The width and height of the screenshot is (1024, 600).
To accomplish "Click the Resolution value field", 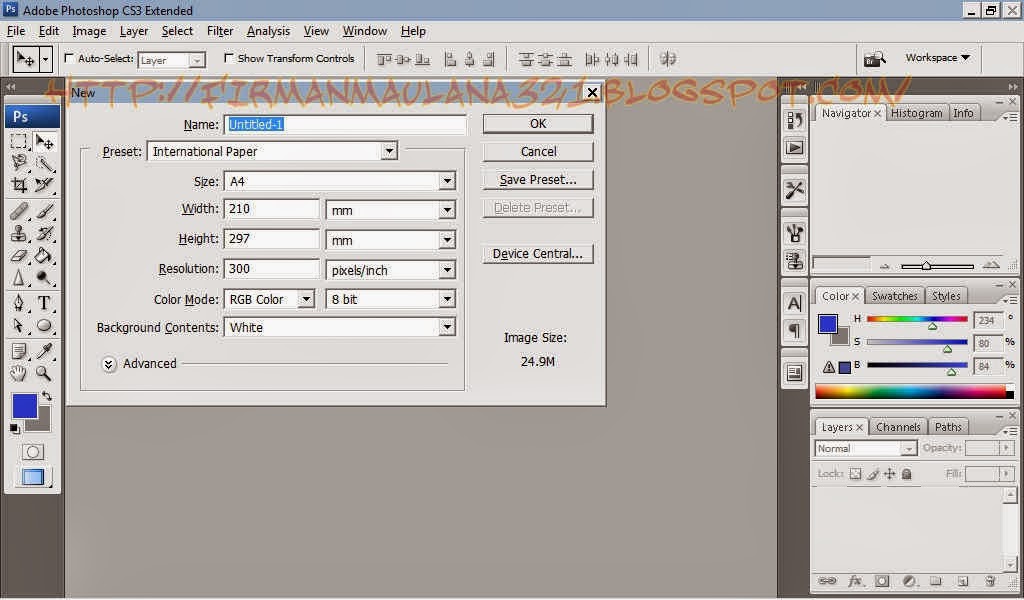I will coord(272,269).
